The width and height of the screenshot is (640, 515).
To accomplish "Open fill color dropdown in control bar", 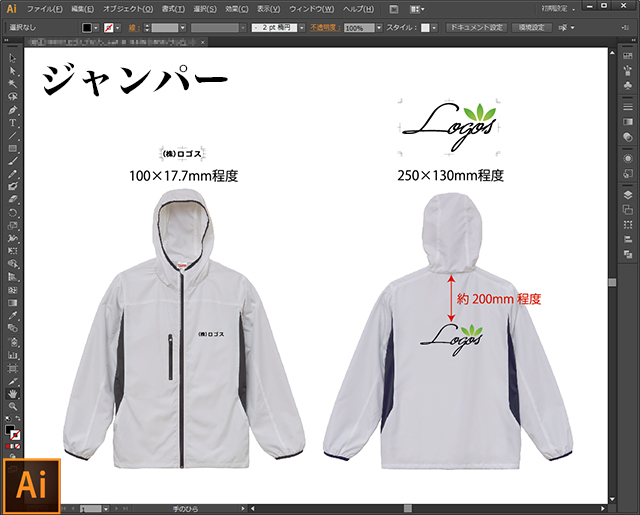I will click(x=96, y=28).
